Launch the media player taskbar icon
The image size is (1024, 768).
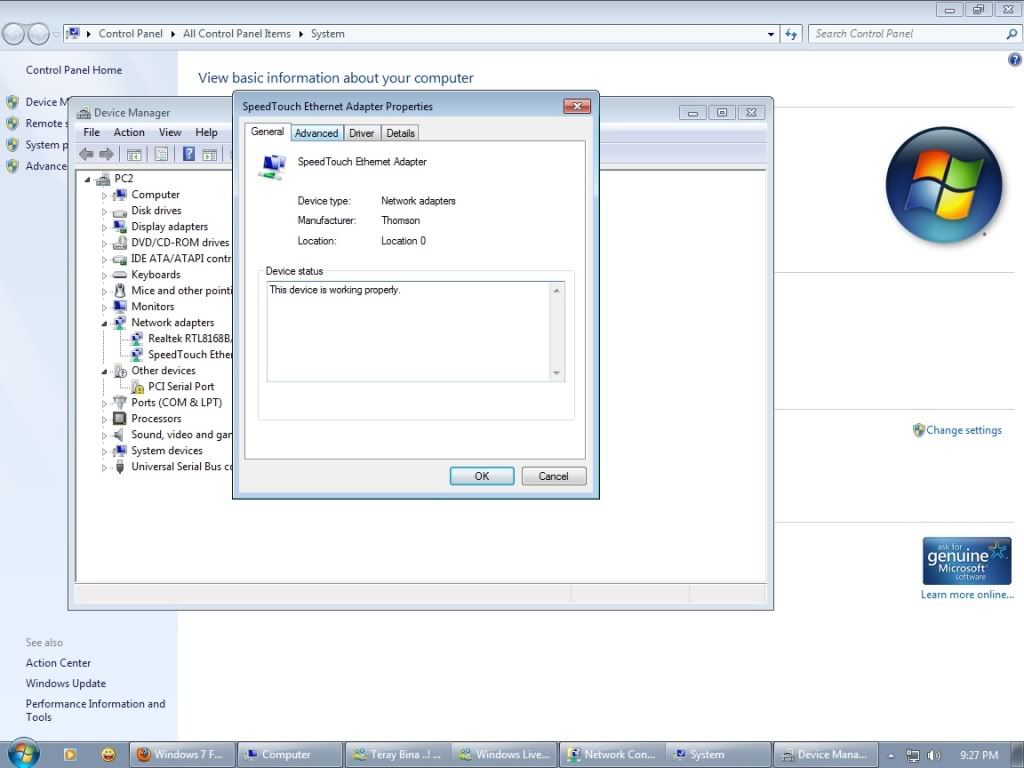pyautogui.click(x=69, y=755)
